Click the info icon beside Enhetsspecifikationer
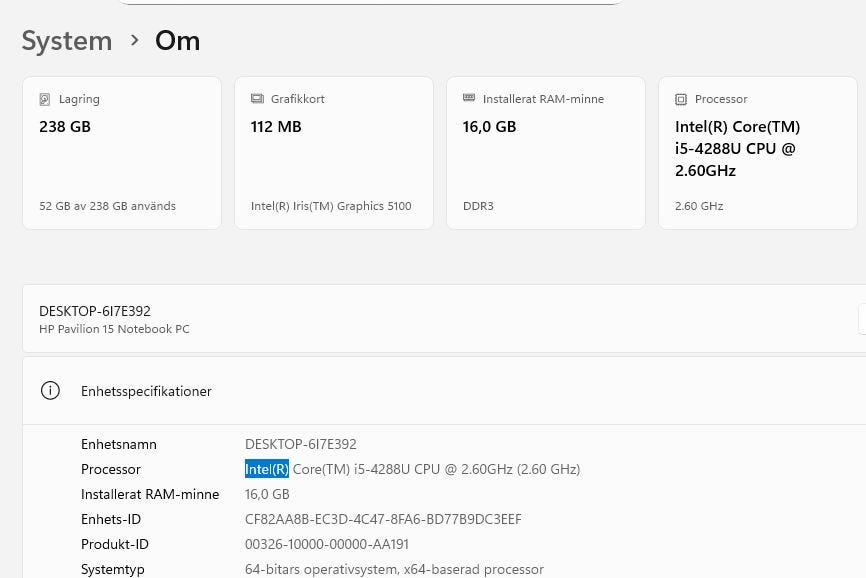This screenshot has width=866, height=578. pyautogui.click(x=50, y=391)
